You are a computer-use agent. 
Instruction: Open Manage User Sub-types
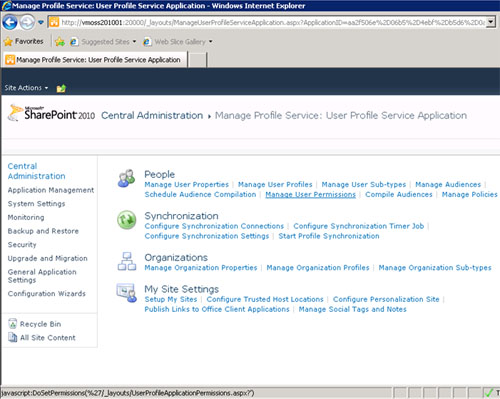click(364, 184)
